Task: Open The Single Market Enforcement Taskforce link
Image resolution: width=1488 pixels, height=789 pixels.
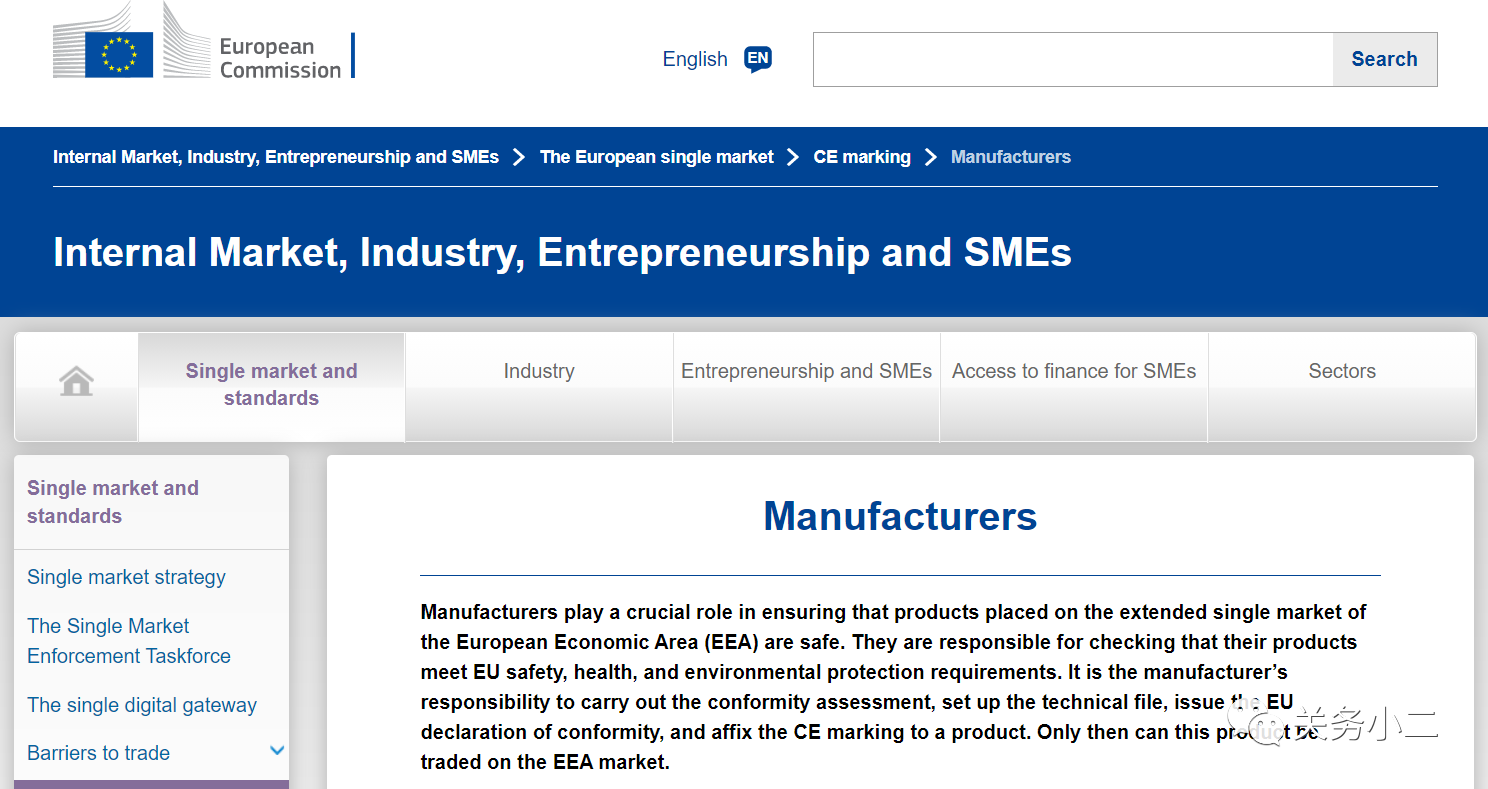Action: (x=129, y=641)
